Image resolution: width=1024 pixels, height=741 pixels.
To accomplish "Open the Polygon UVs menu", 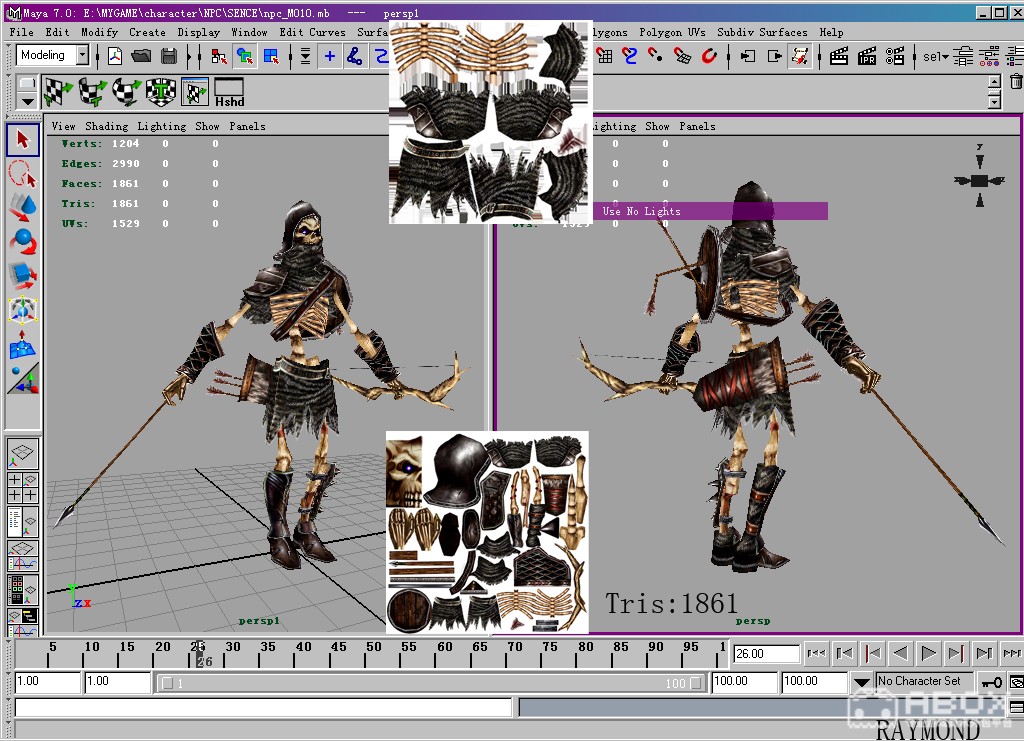I will pyautogui.click(x=672, y=32).
